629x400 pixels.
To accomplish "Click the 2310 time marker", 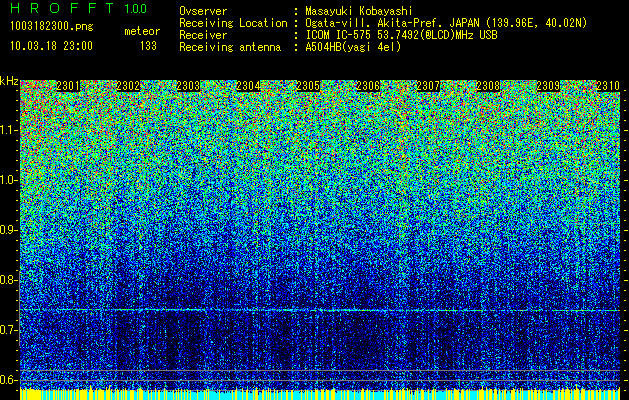I will (608, 86).
